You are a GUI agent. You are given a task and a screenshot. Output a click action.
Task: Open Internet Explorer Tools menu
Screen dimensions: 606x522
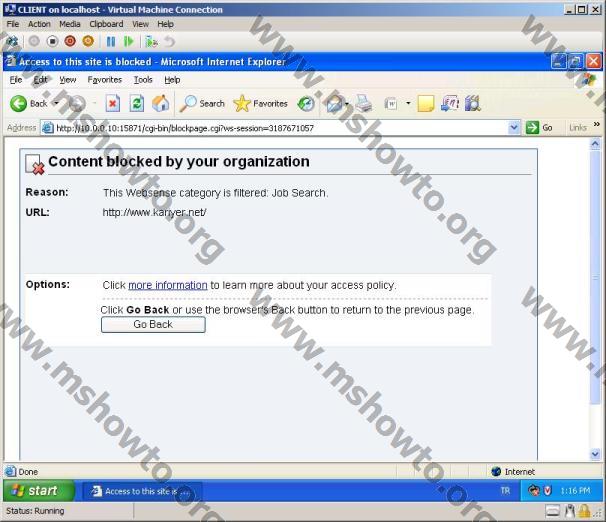click(143, 80)
